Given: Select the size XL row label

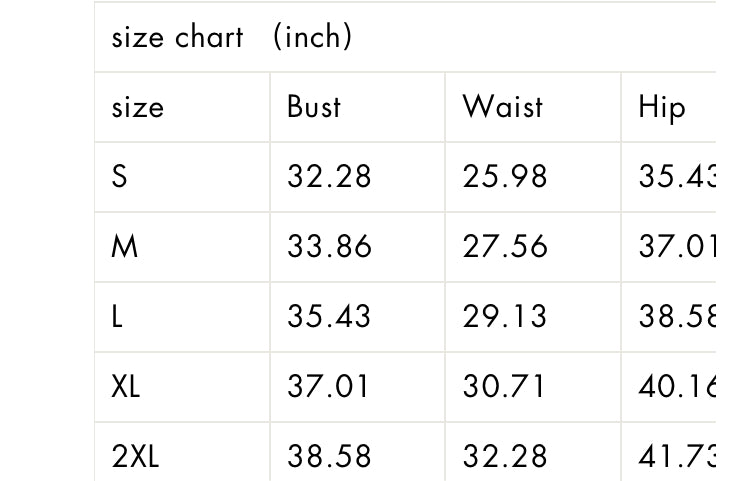Looking at the screenshot, I should point(126,386).
